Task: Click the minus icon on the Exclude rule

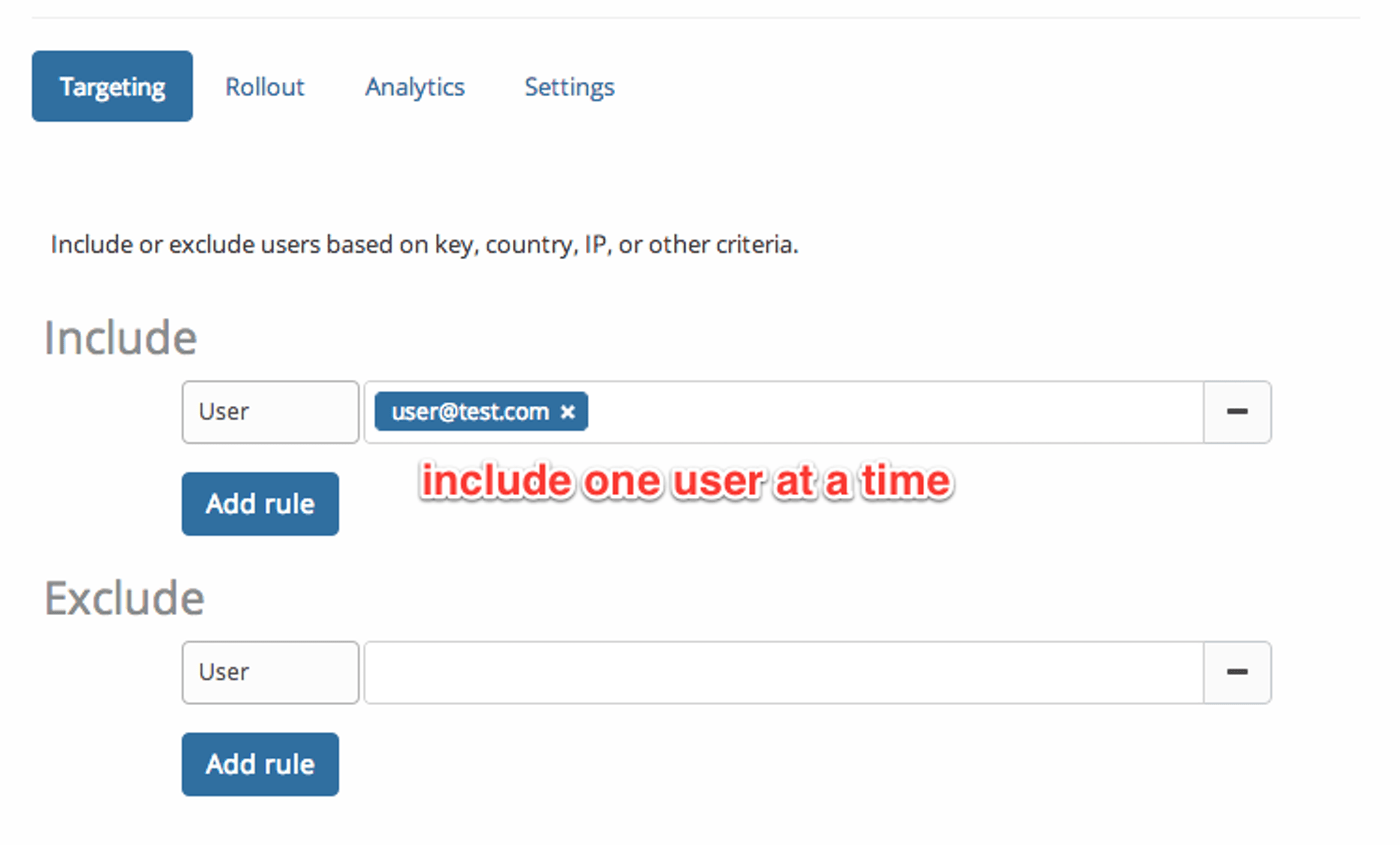Action: [x=1237, y=672]
